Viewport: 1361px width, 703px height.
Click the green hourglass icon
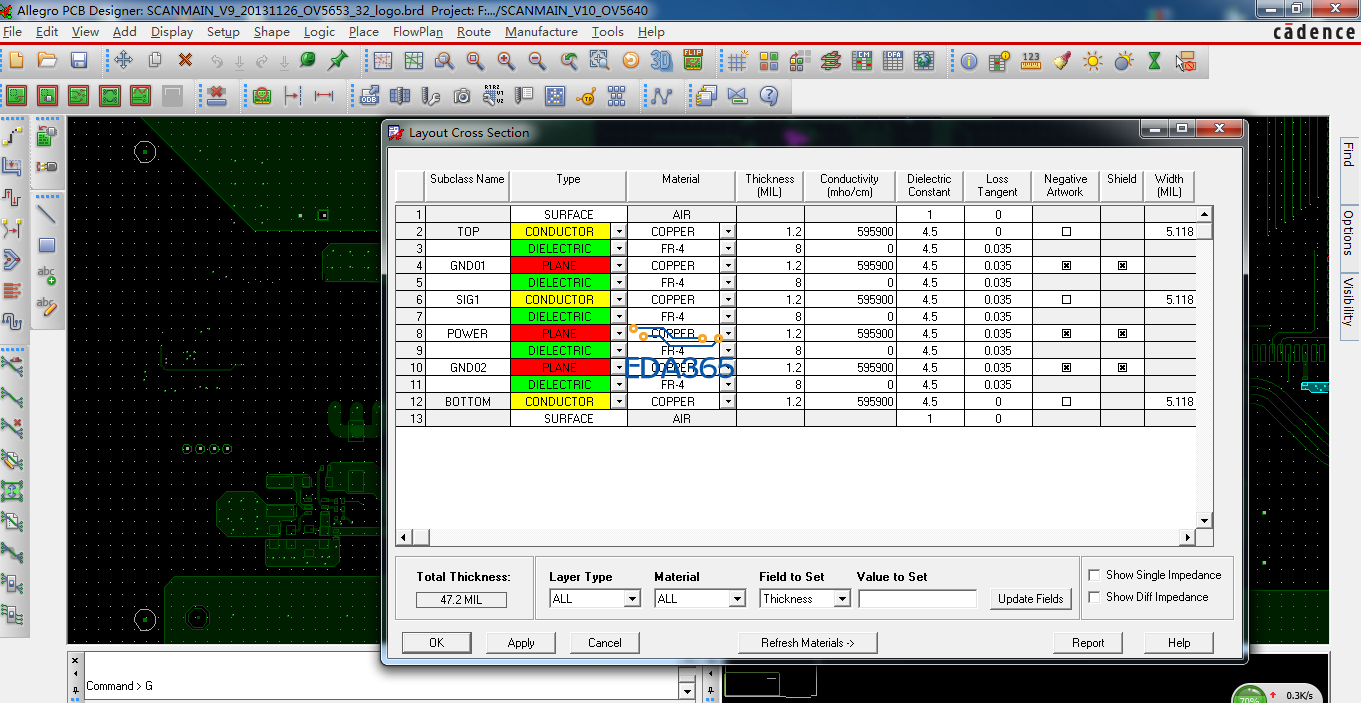[1154, 61]
